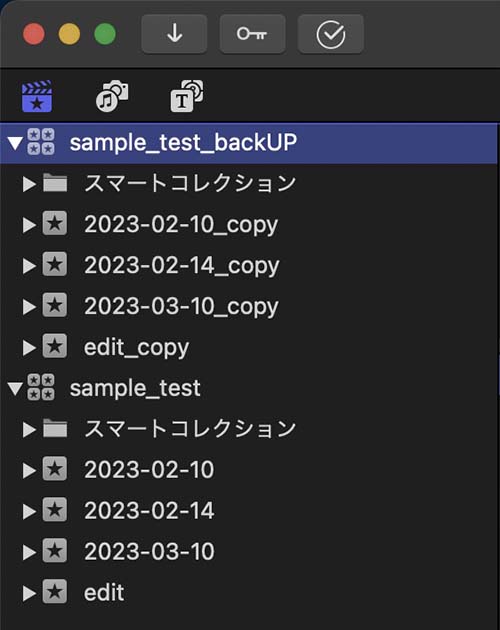Open the Photos and Audio sidebar

112,96
